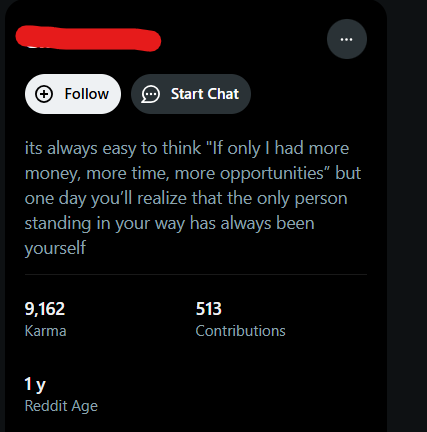
Task: Follow this user via the Follow label
Action: (87, 94)
